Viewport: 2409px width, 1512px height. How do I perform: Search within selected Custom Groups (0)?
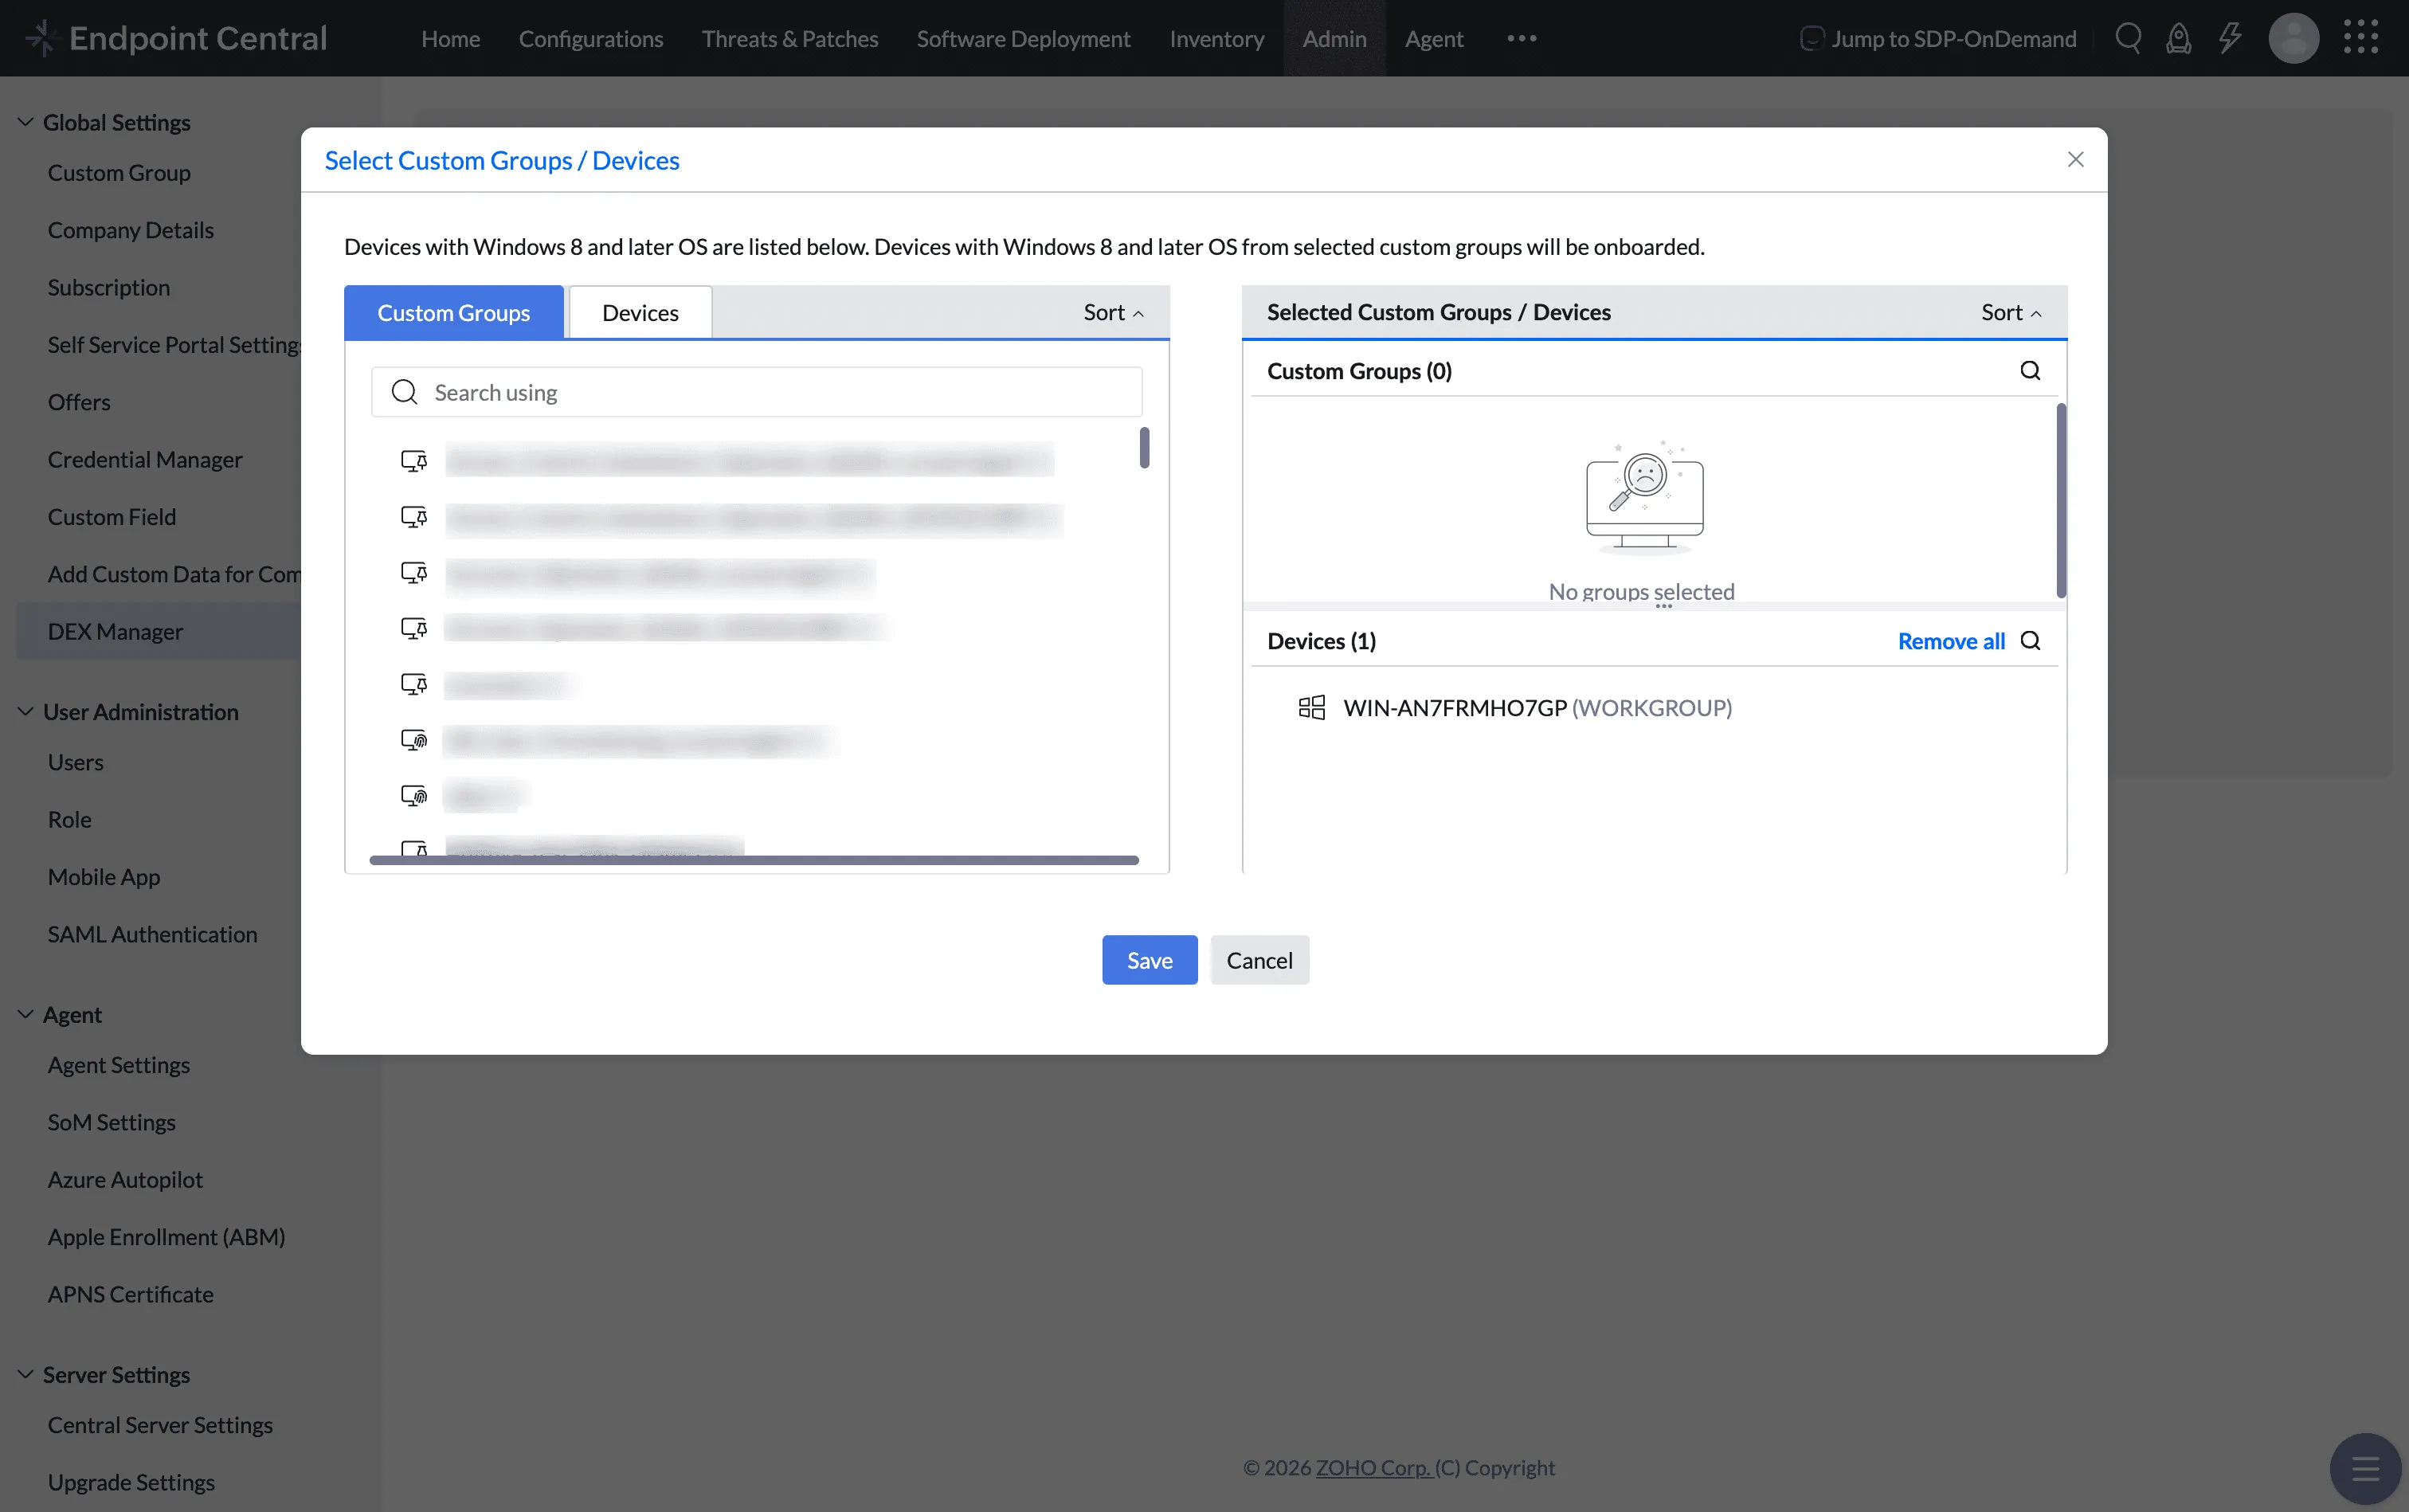2029,371
